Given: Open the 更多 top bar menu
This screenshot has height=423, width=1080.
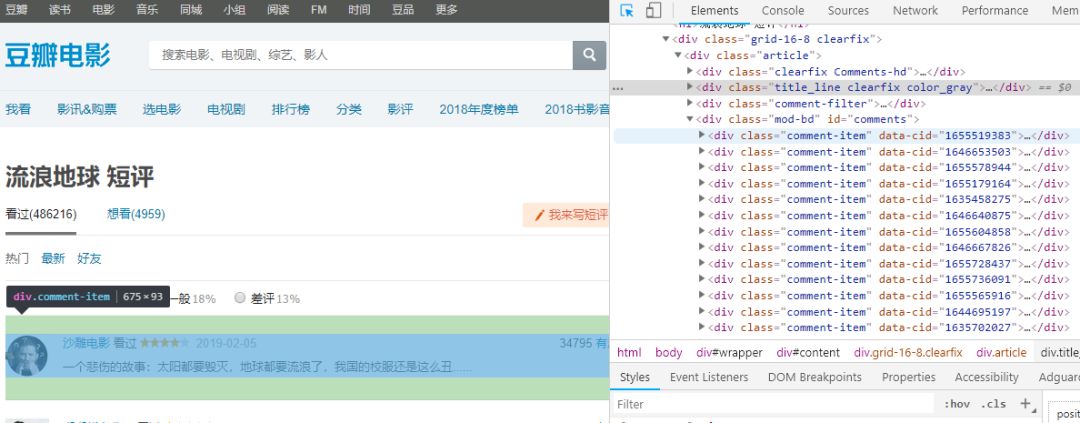Looking at the screenshot, I should (x=446, y=10).
